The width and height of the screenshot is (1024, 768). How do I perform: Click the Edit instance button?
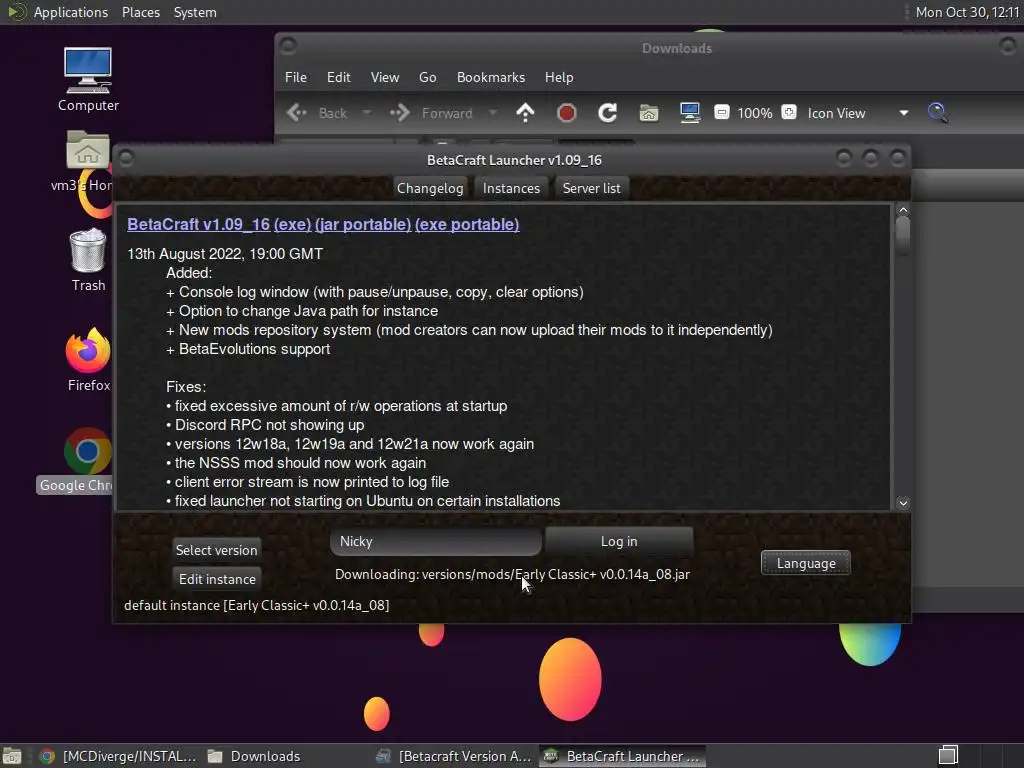217,579
